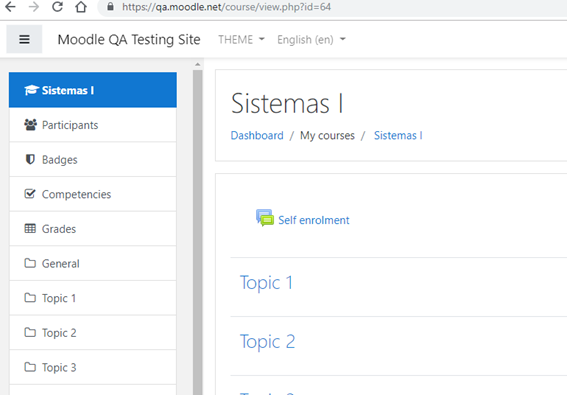Open the Sistemas I breadcrumb link
567x395 pixels.
point(398,135)
